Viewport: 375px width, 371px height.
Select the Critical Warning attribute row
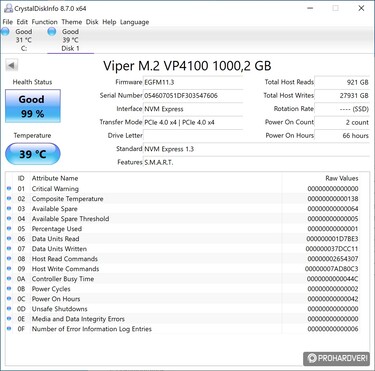pos(183,189)
